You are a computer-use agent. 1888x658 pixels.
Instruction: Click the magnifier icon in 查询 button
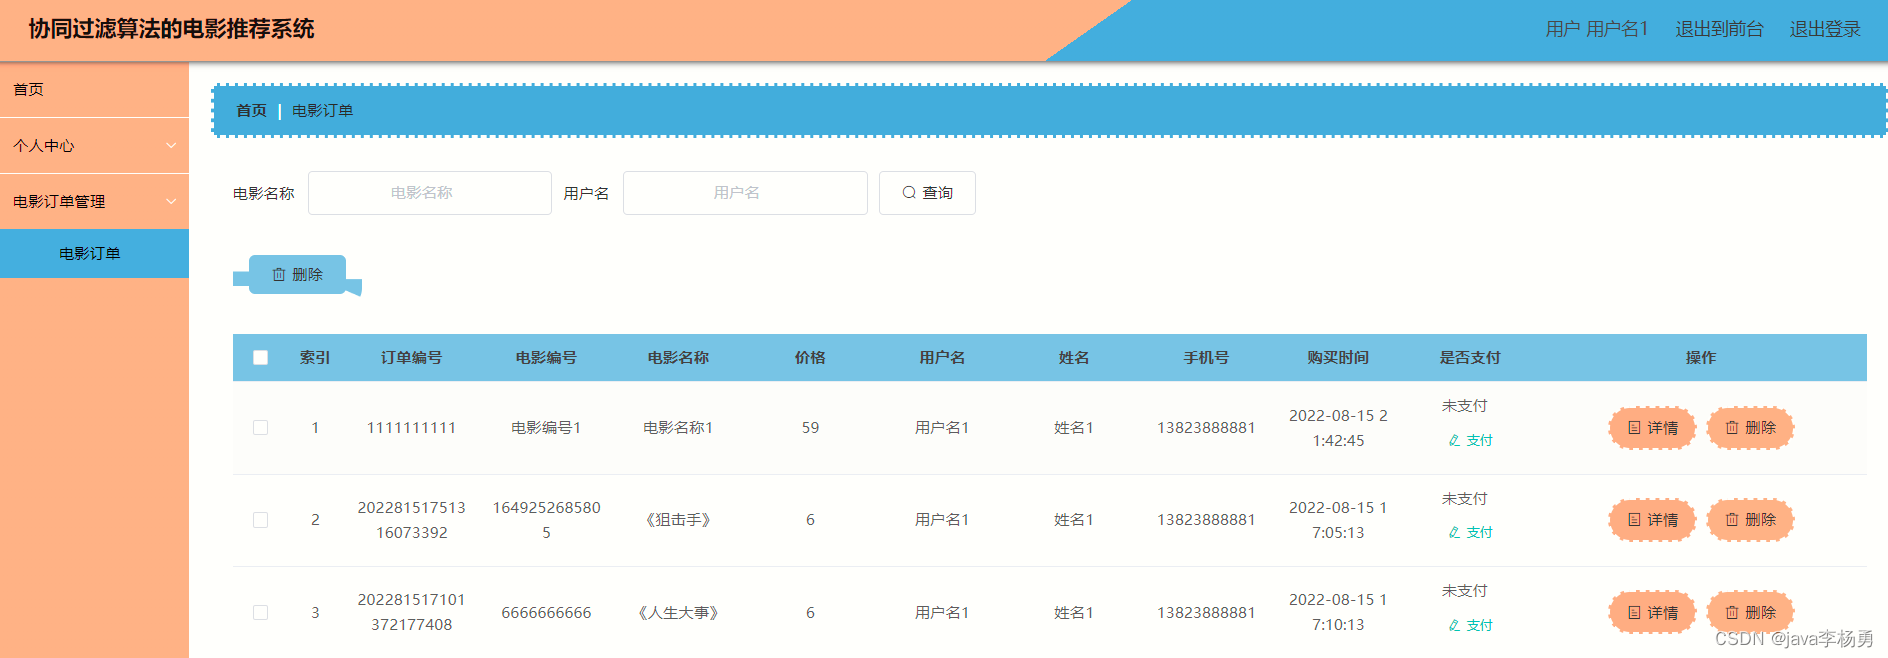click(909, 193)
